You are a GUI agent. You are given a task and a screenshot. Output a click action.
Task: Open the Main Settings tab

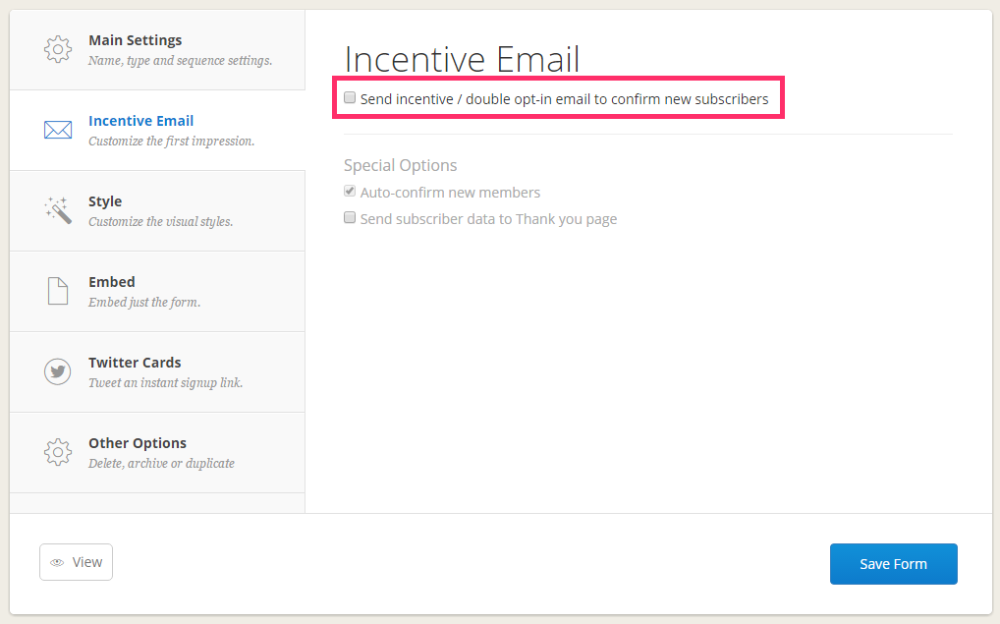click(x=157, y=49)
